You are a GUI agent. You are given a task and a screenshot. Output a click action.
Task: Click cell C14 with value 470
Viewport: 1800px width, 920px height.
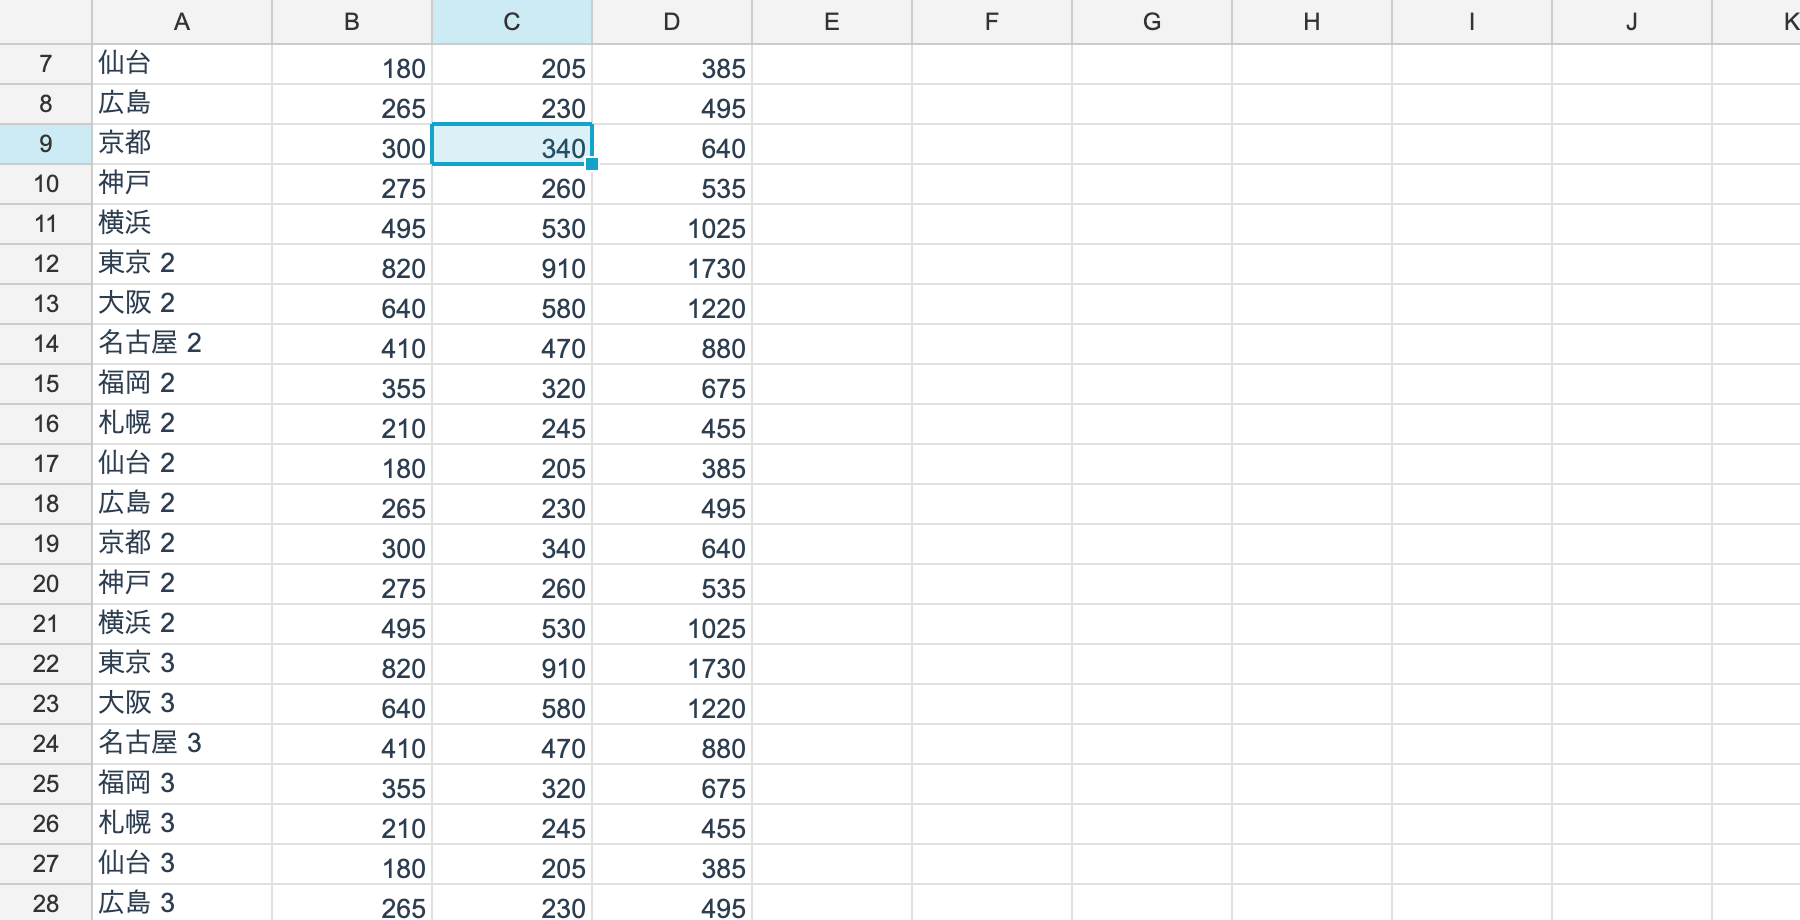click(512, 344)
